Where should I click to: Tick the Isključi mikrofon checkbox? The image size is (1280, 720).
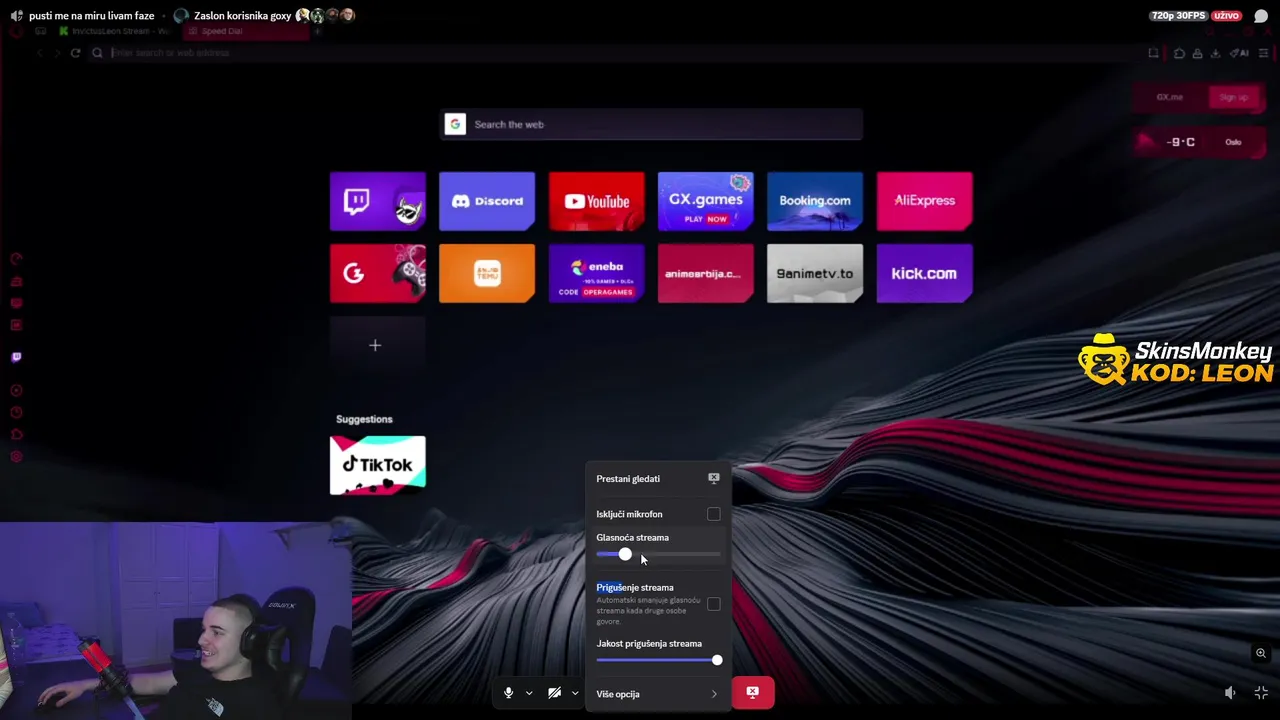[714, 514]
